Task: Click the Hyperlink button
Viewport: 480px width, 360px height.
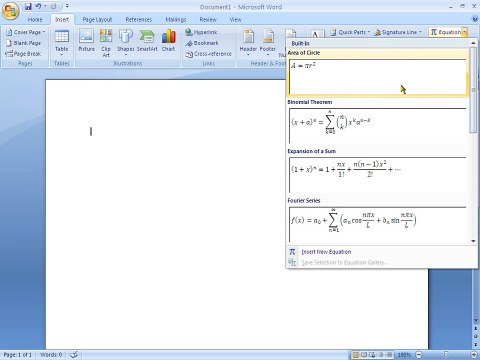Action: (201, 32)
